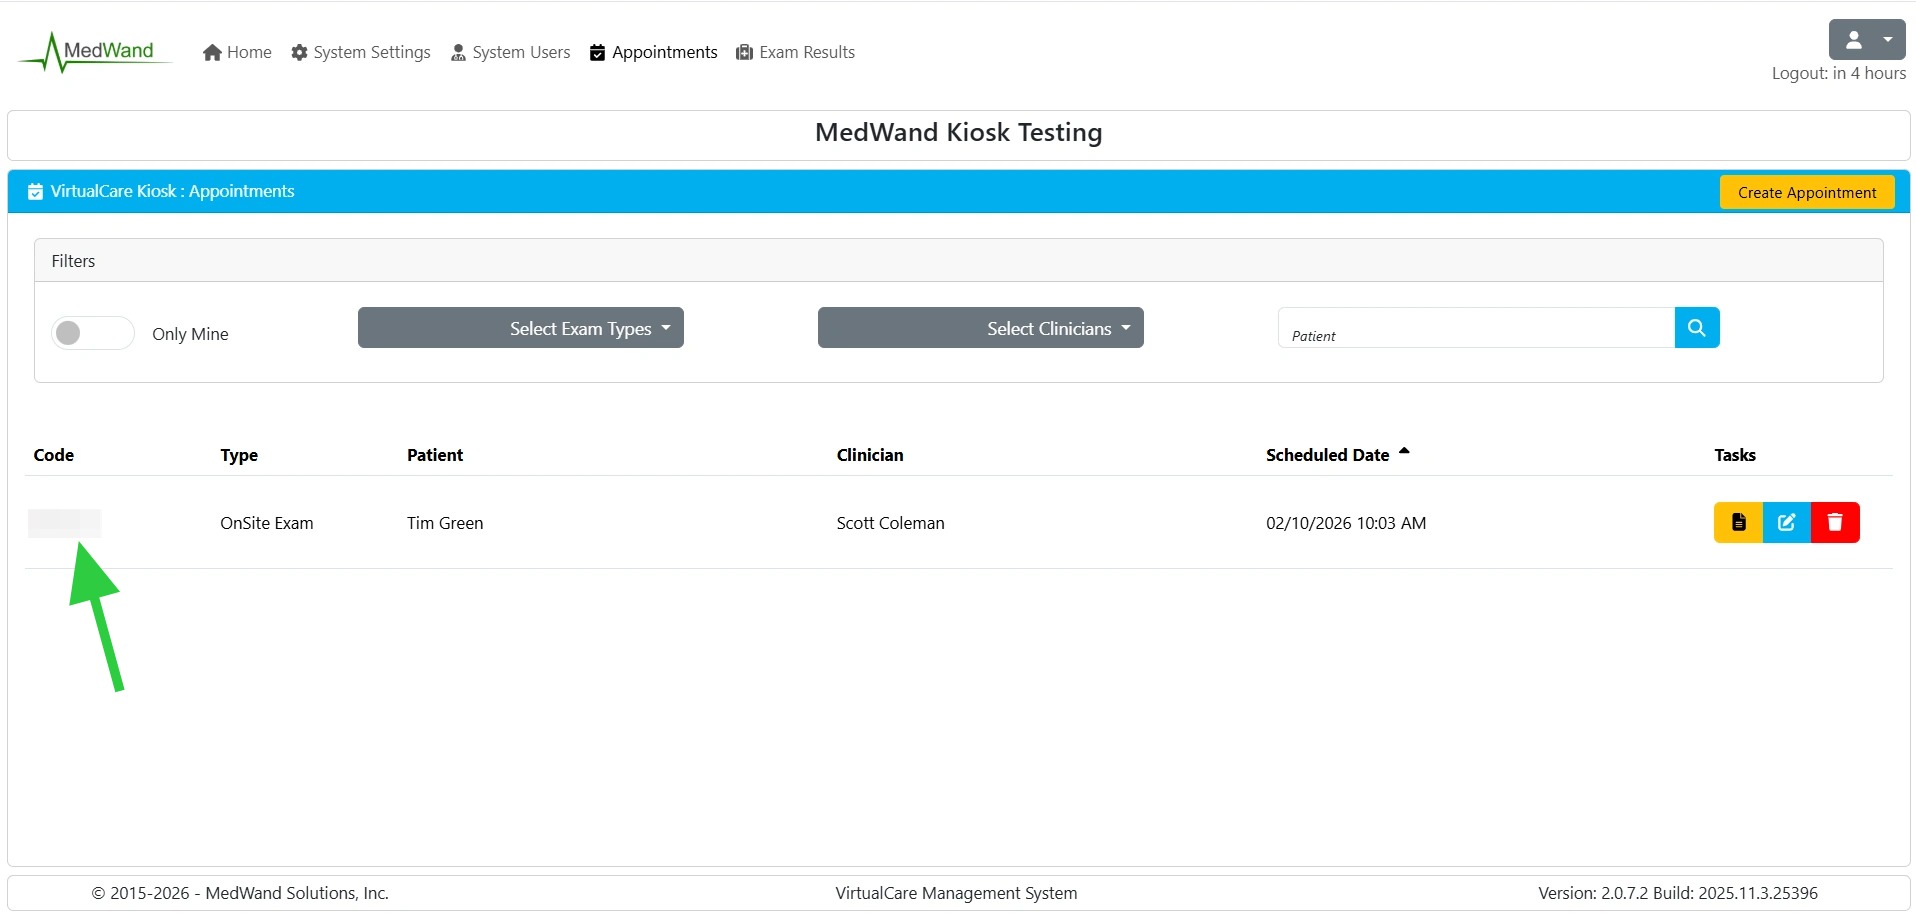Sort appointments by the Type column
The height and width of the screenshot is (915, 1916).
coord(239,455)
